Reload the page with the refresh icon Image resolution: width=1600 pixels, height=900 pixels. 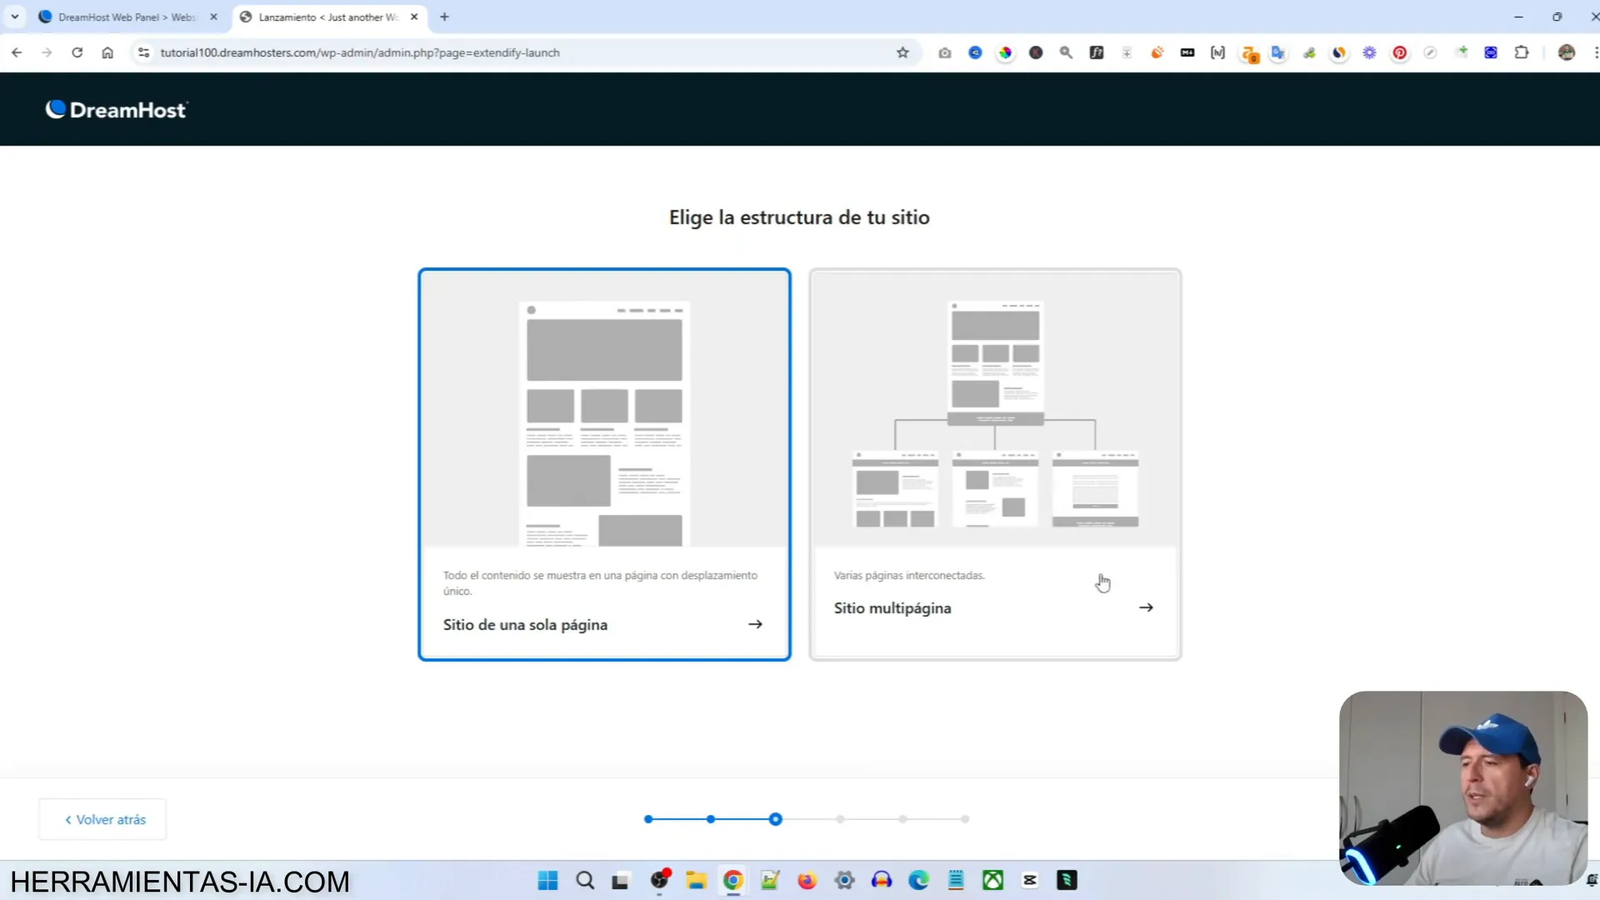point(77,52)
